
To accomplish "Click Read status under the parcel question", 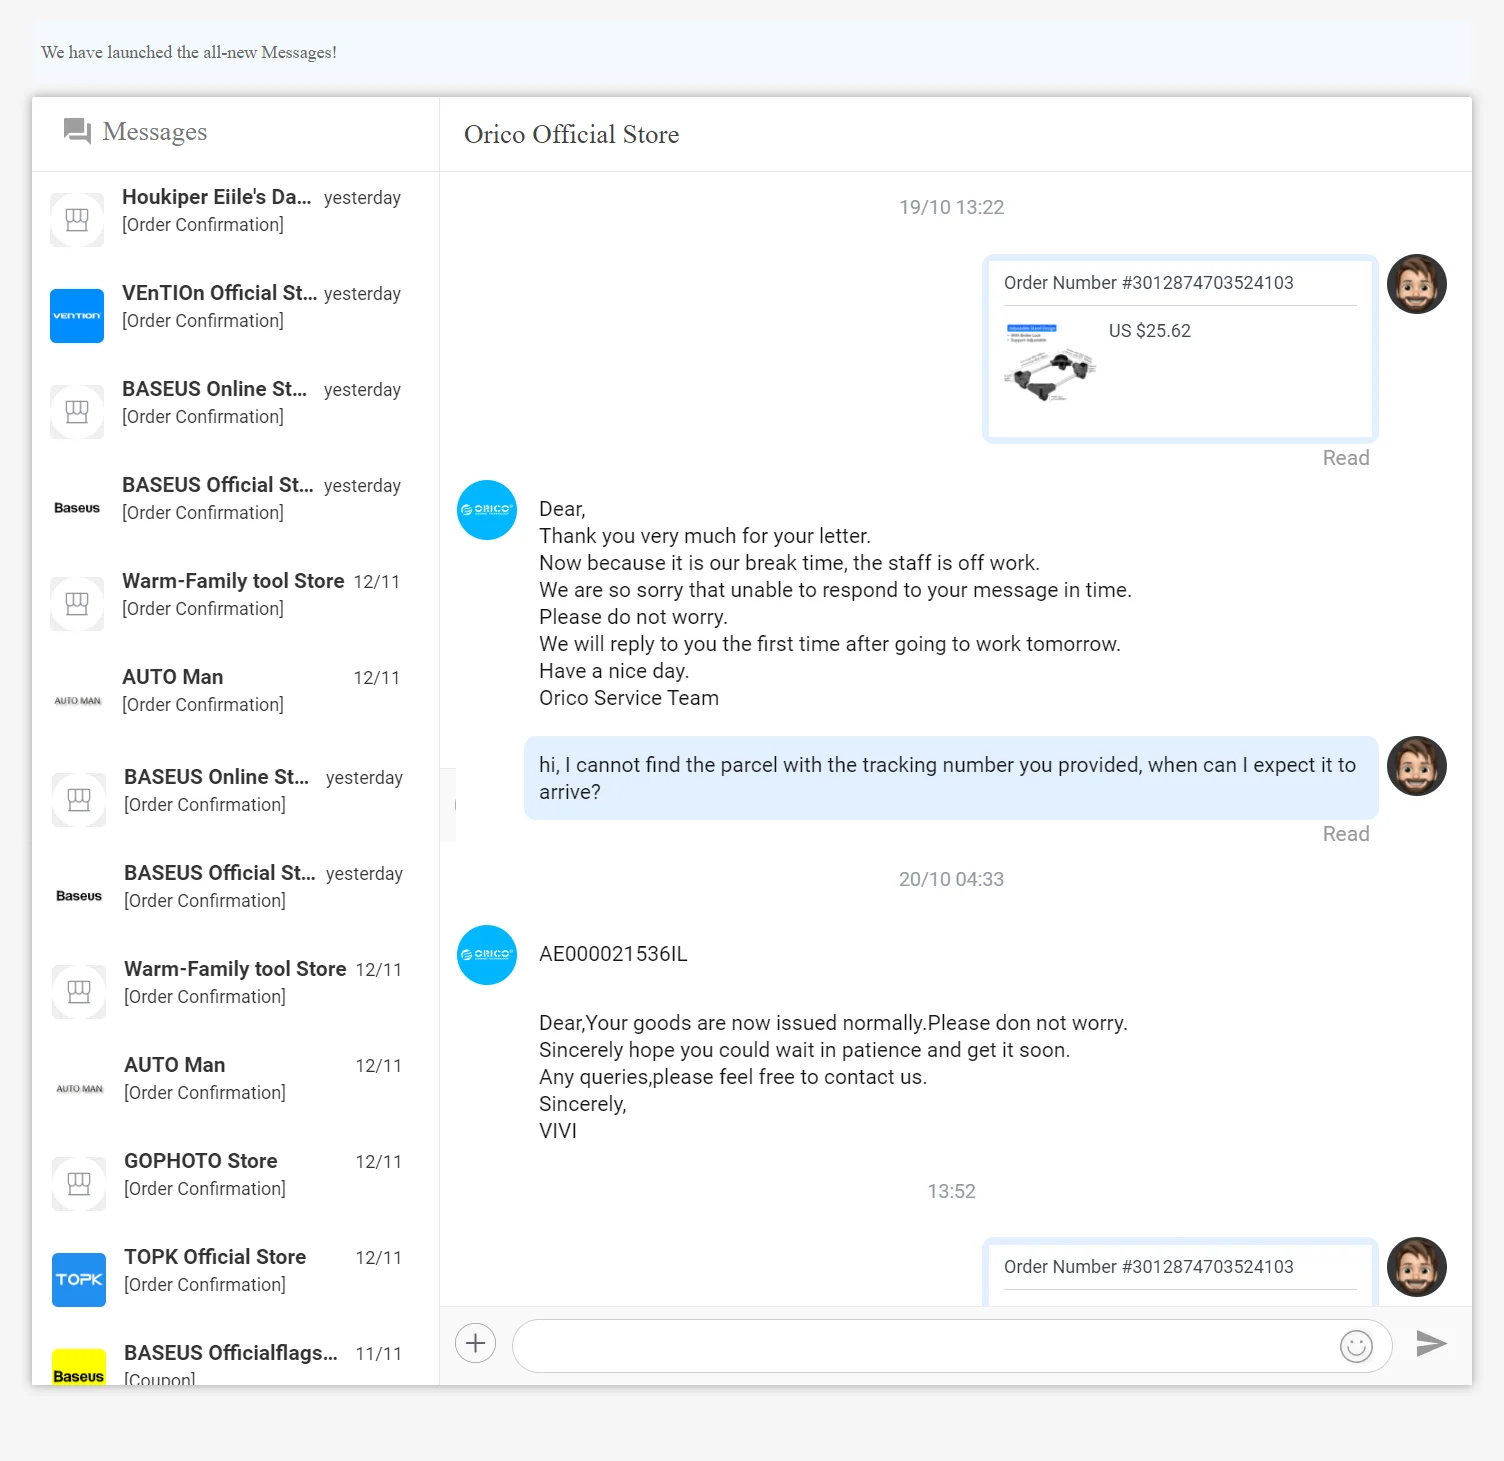I will coord(1346,834).
